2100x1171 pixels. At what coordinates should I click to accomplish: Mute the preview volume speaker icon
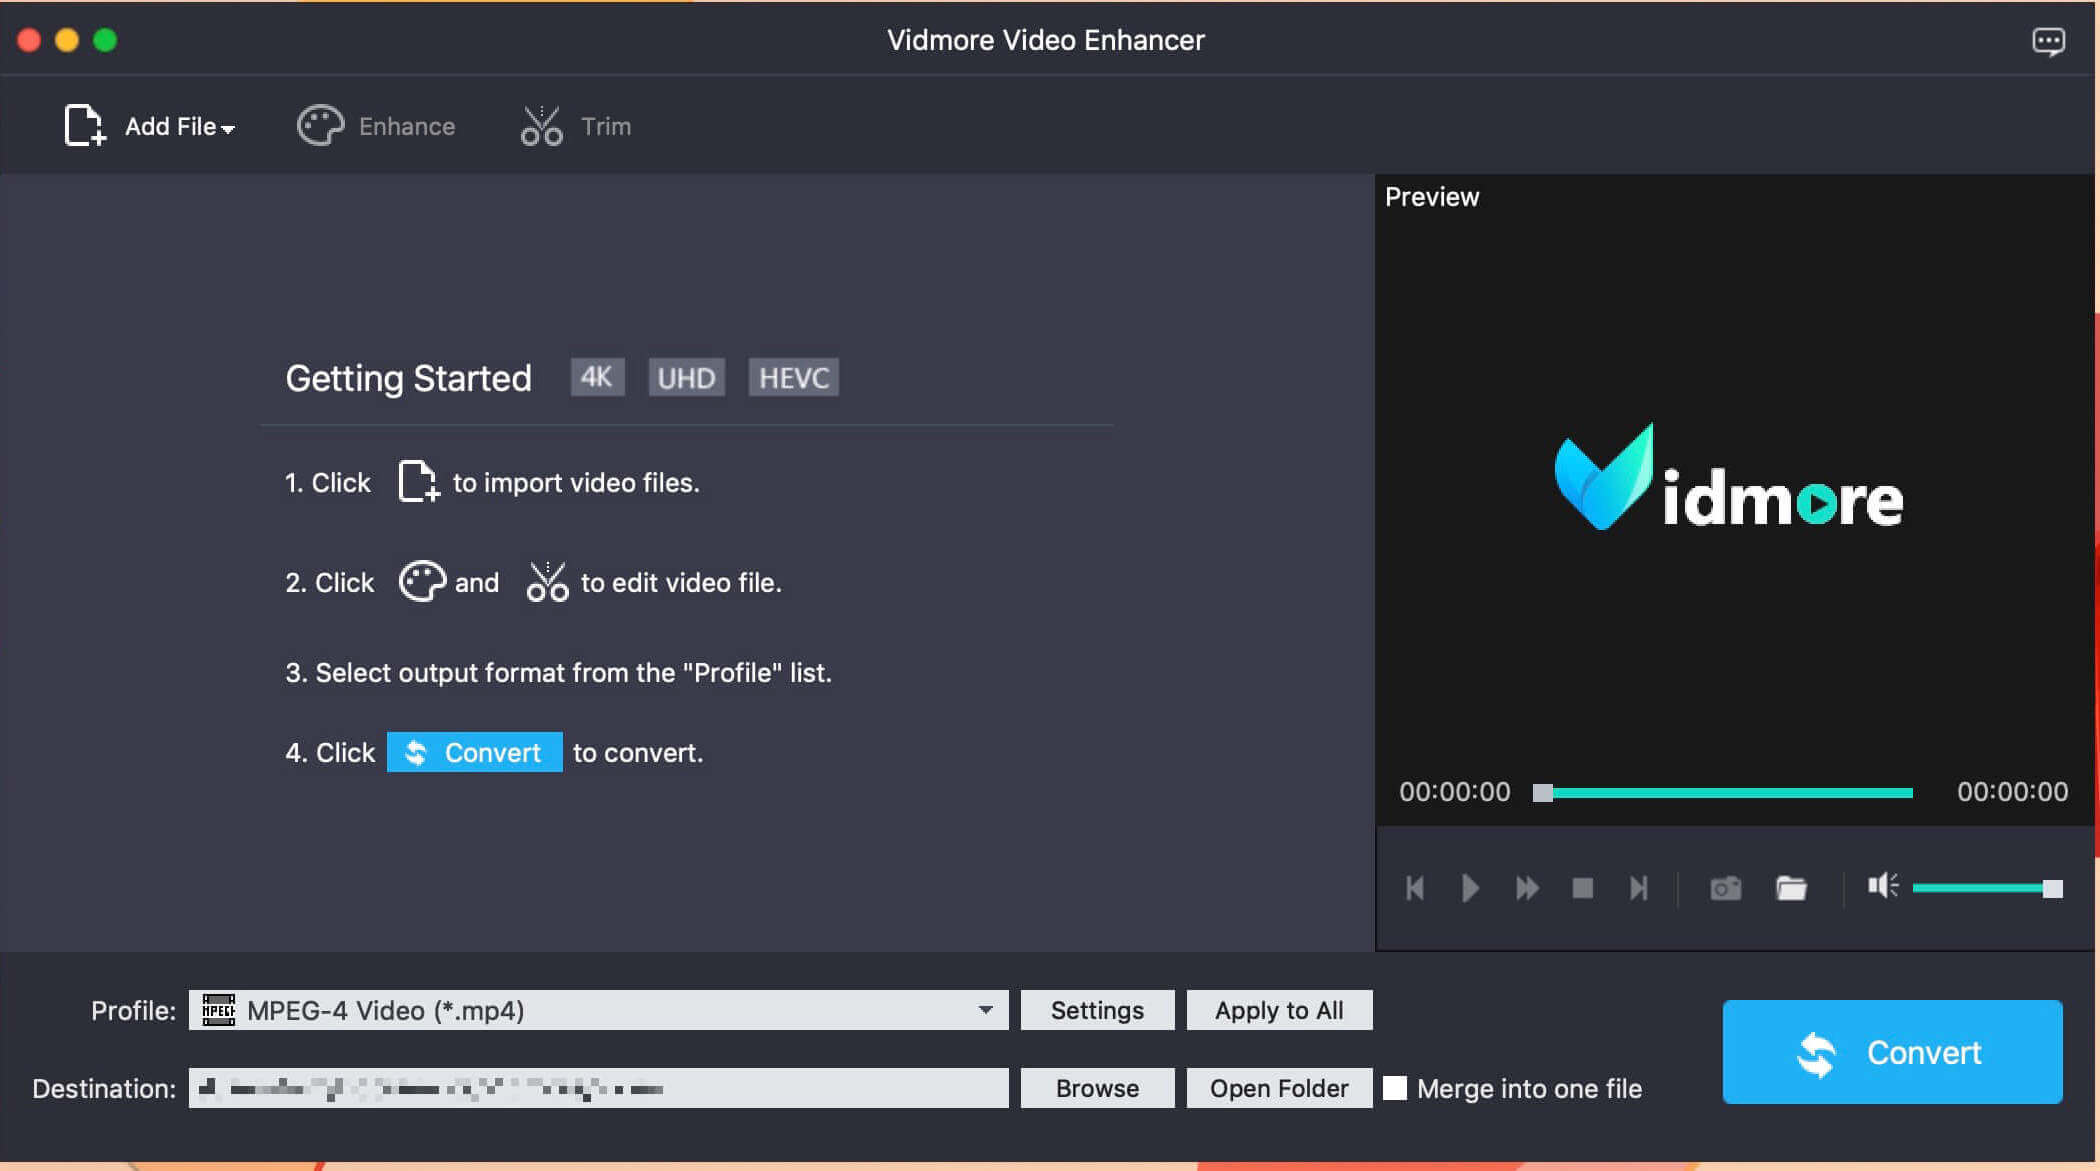pos(1883,886)
